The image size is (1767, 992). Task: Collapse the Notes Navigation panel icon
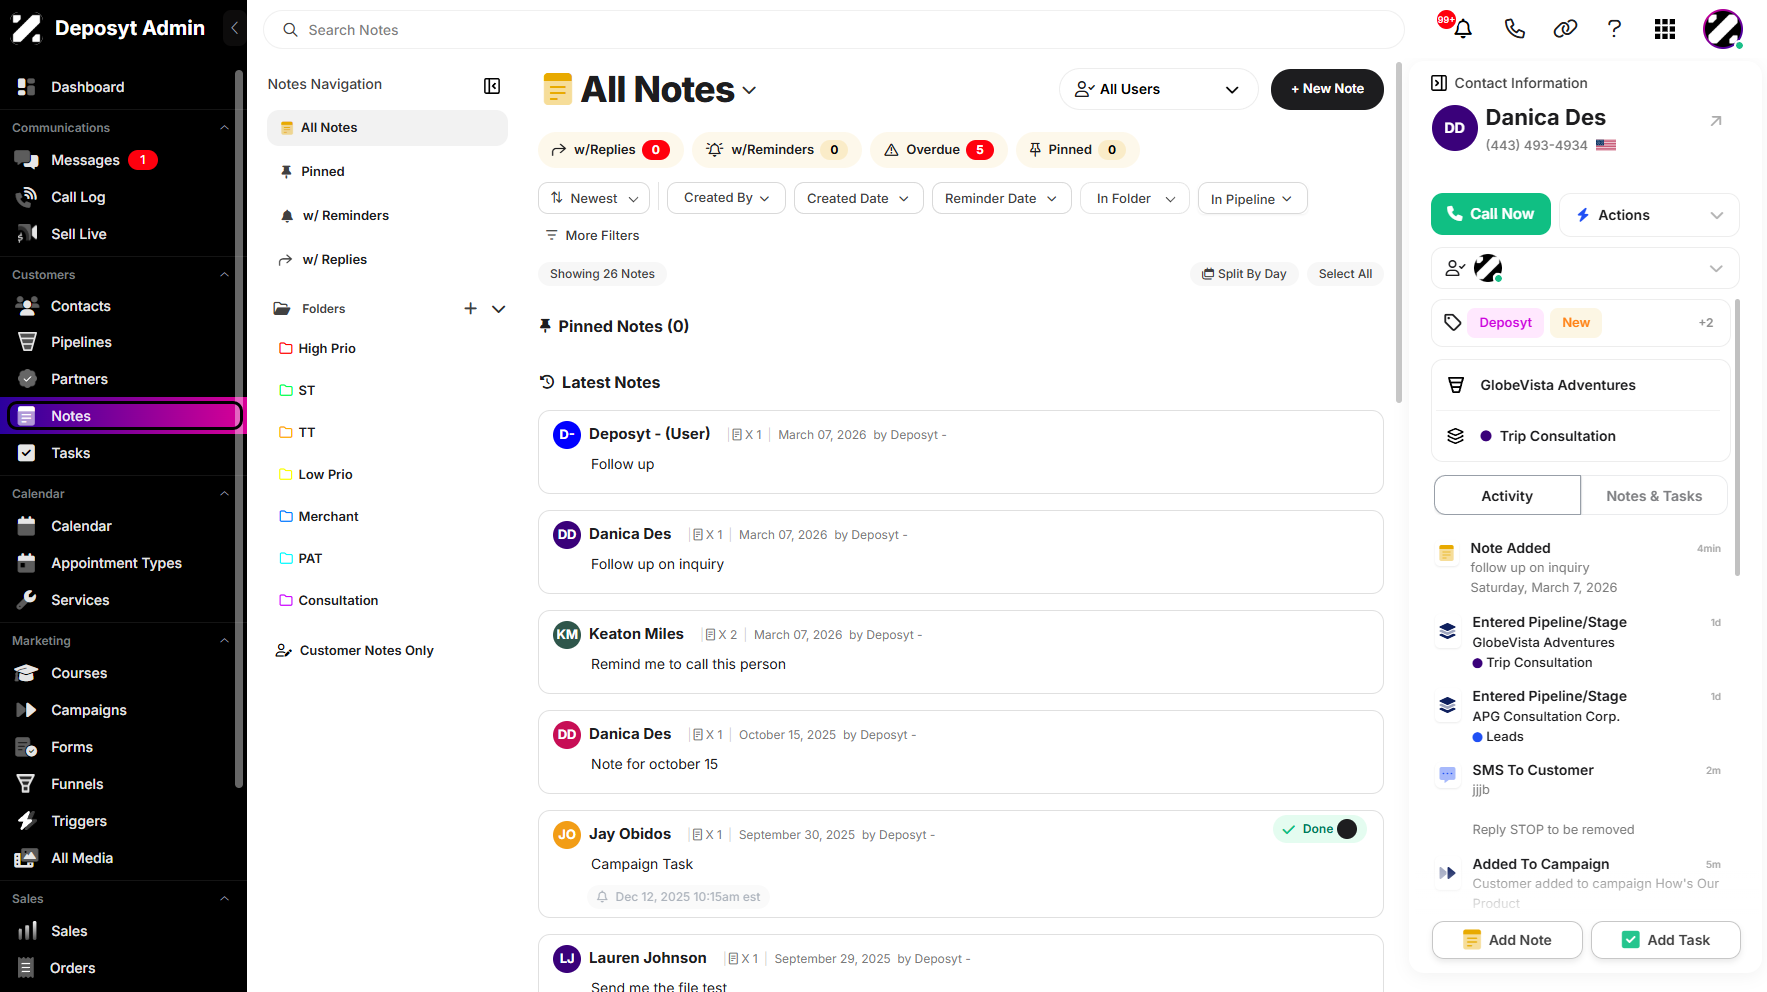(x=492, y=86)
